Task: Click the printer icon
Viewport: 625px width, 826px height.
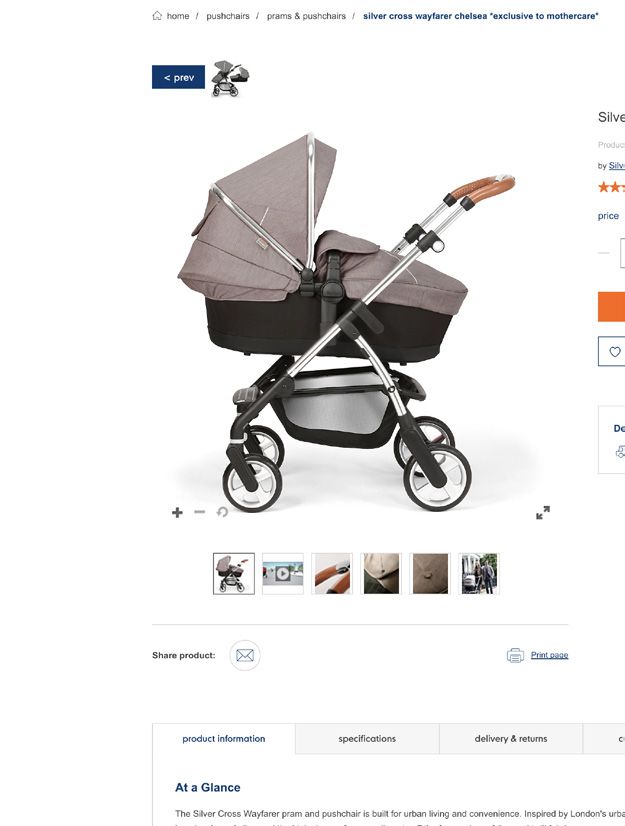Action: (515, 655)
